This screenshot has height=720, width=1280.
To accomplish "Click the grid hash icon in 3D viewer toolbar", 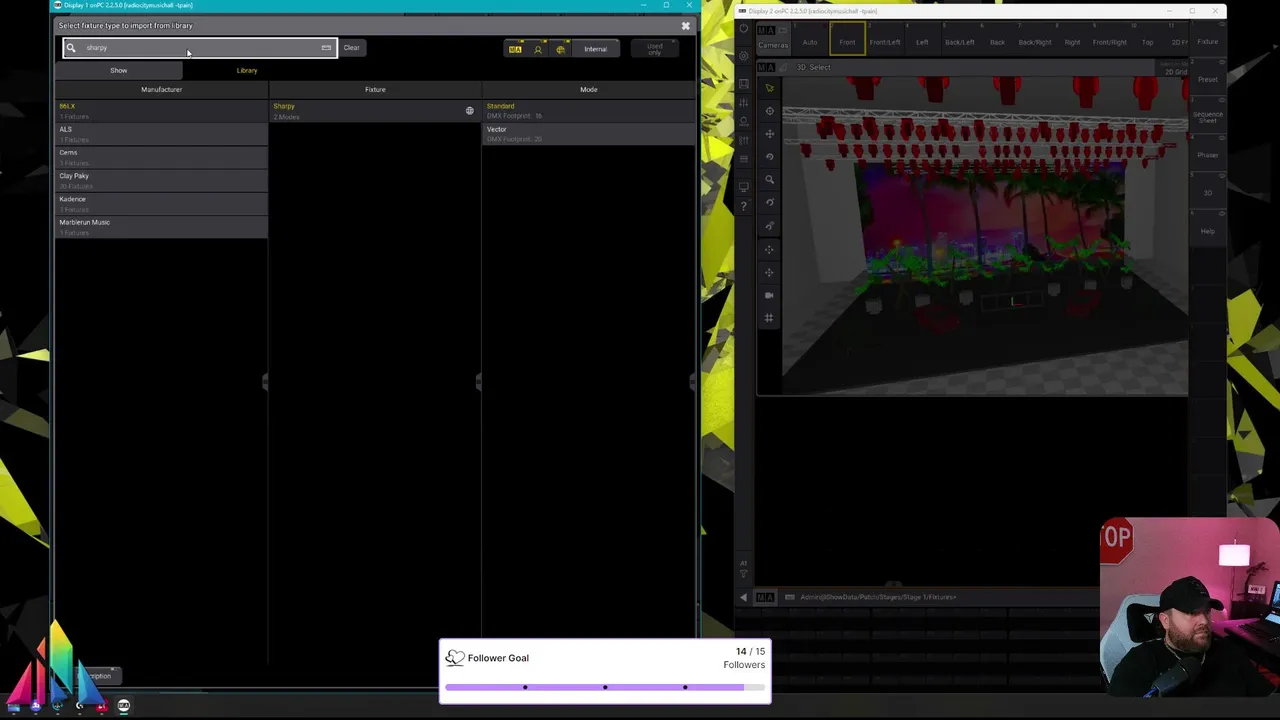I will (769, 318).
